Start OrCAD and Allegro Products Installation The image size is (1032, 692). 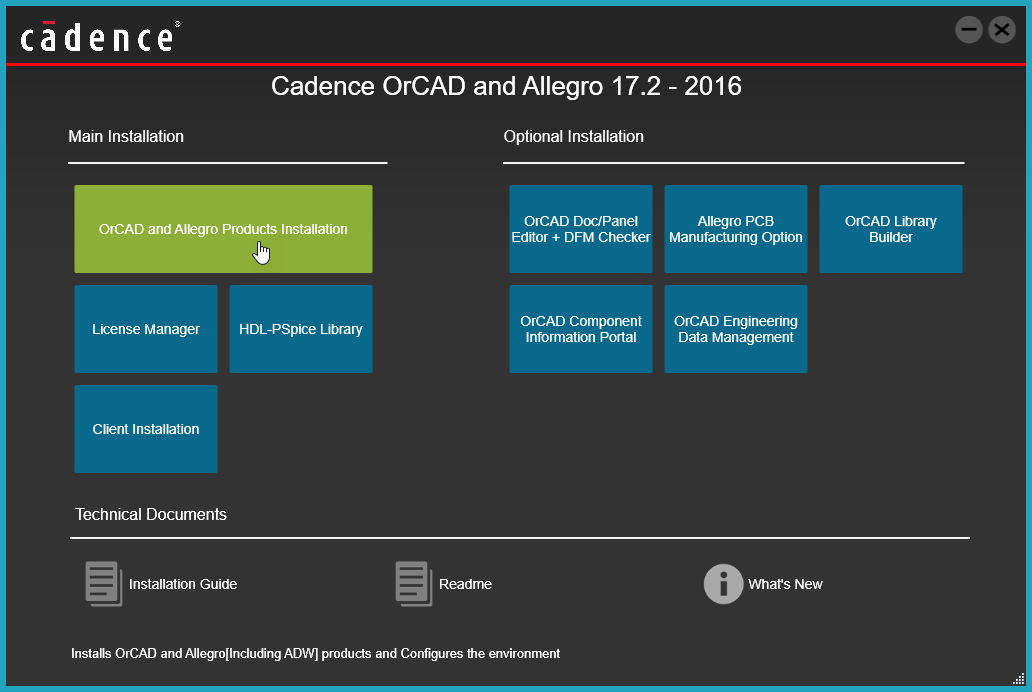223,229
